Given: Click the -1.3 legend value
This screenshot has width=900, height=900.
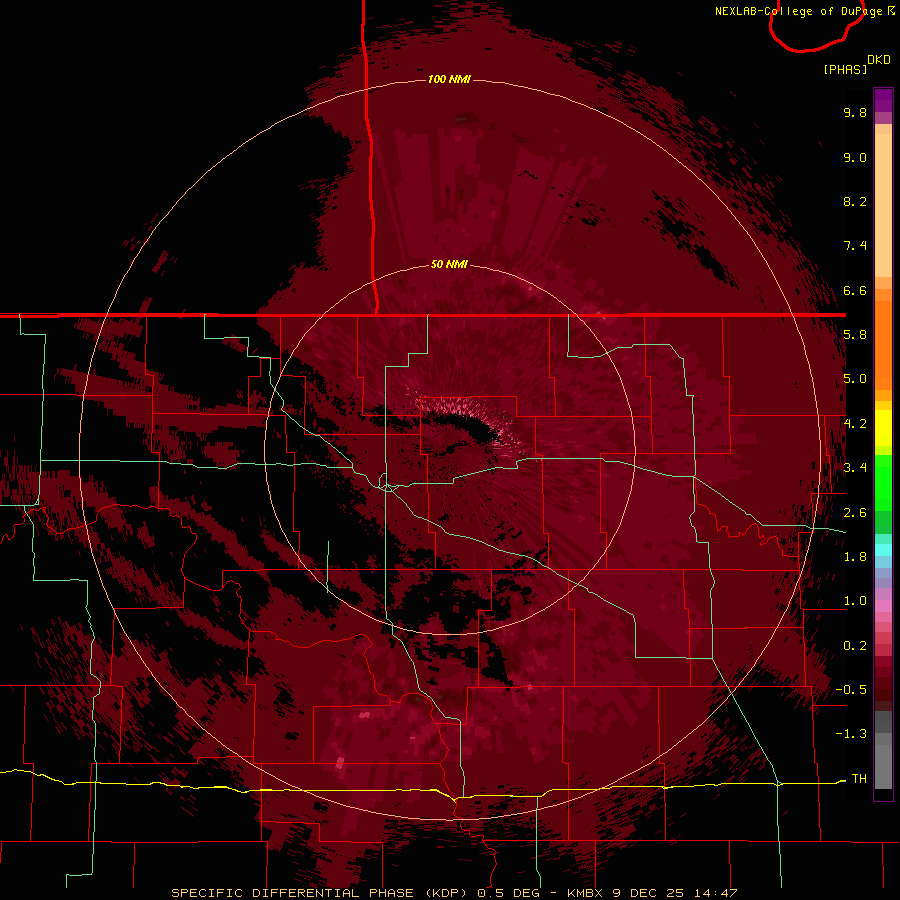Looking at the screenshot, I should 851,734.
